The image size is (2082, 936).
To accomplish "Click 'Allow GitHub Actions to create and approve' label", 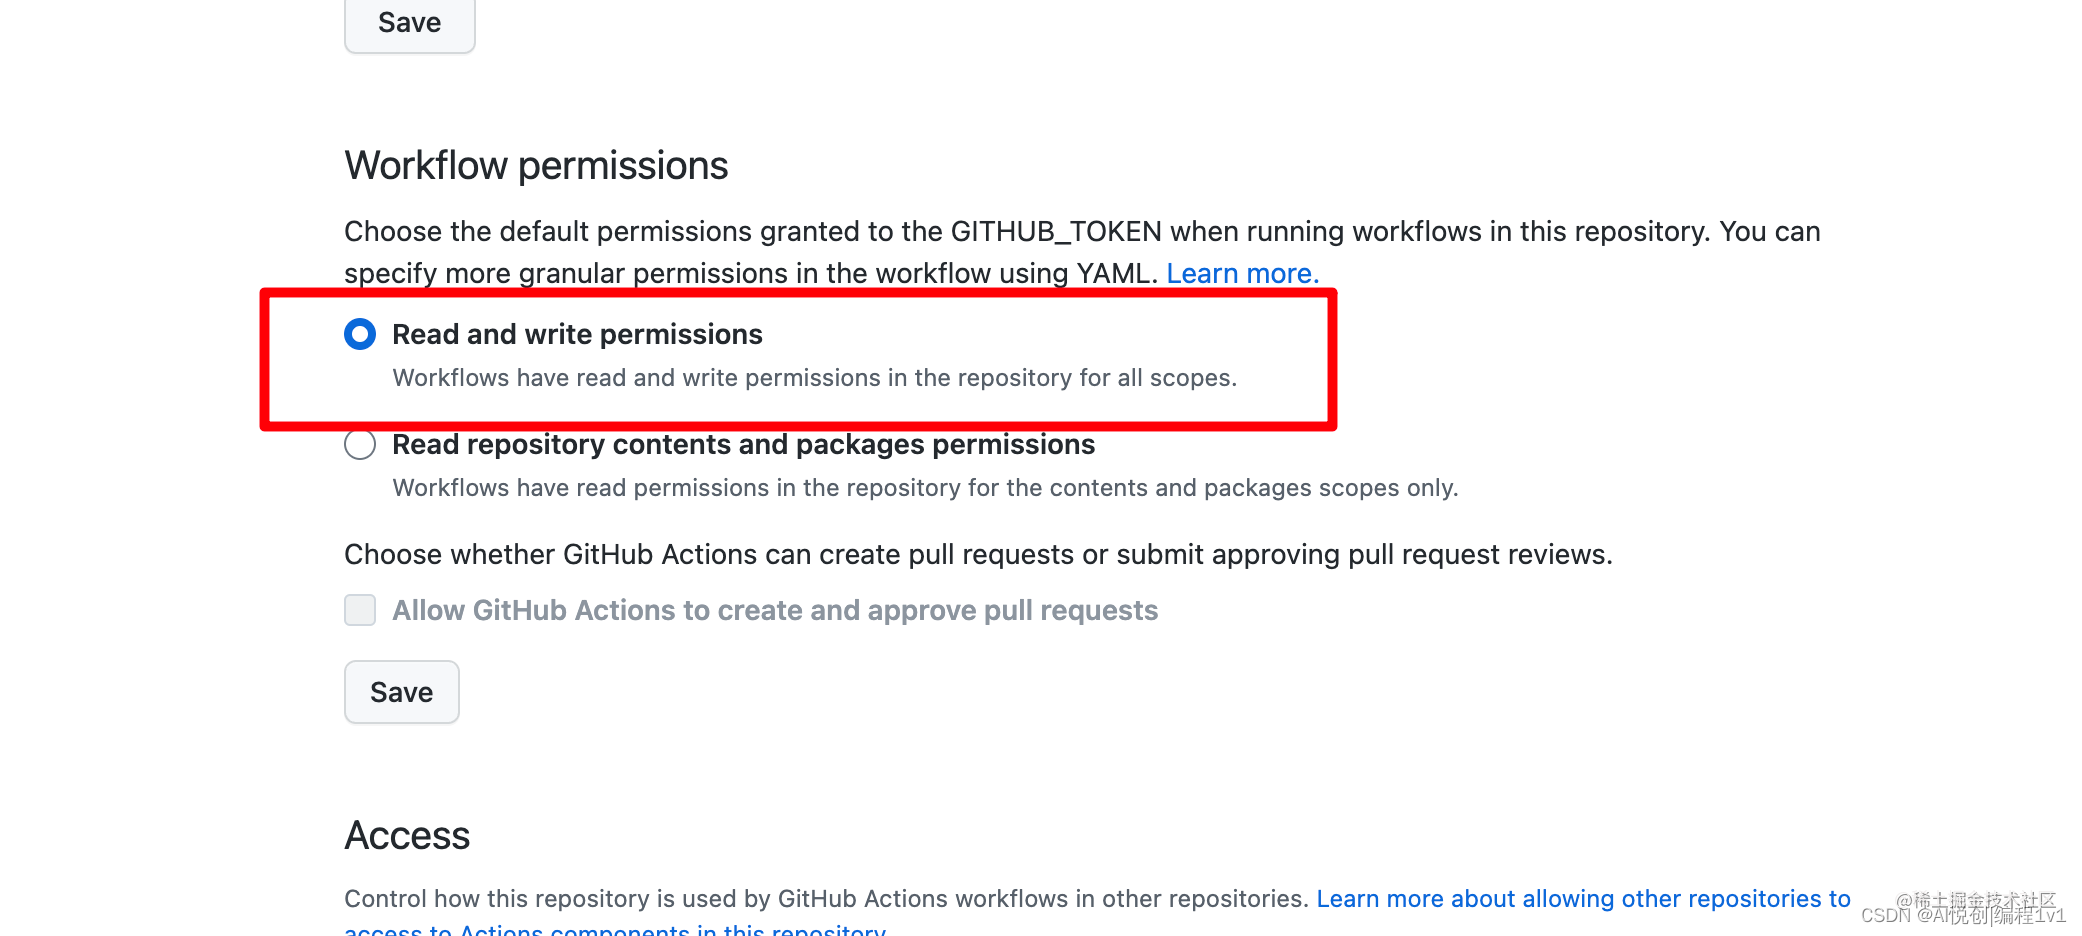I will (x=775, y=610).
